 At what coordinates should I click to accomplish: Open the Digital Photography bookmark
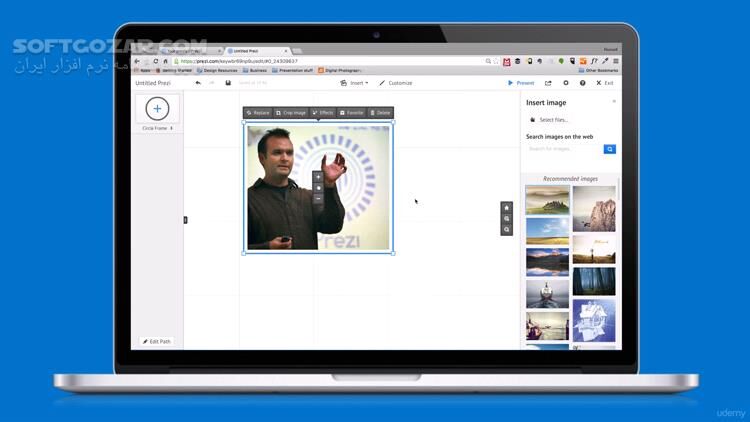tap(340, 70)
